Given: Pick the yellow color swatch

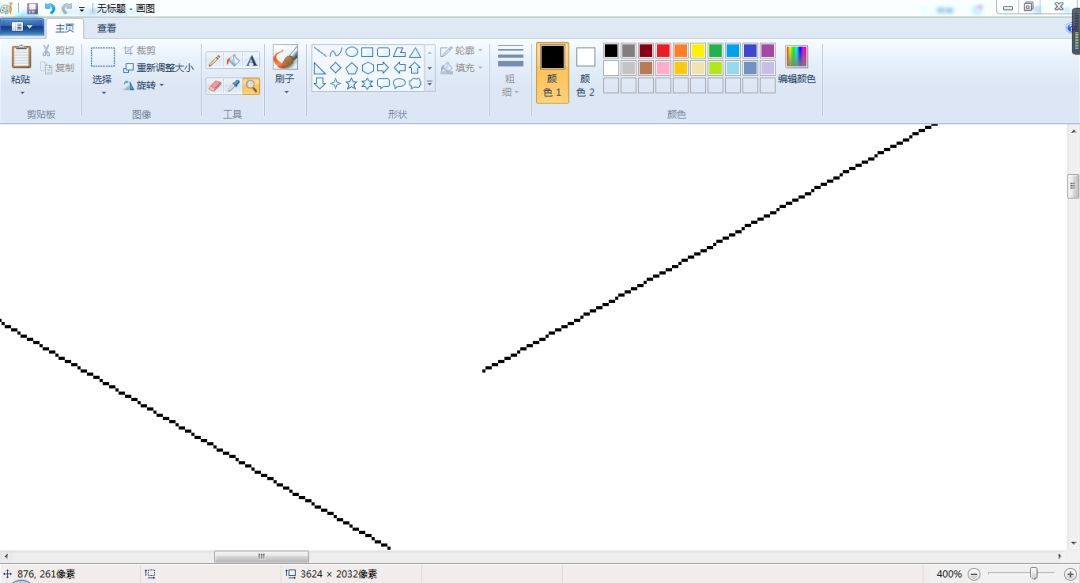Looking at the screenshot, I should 698,50.
